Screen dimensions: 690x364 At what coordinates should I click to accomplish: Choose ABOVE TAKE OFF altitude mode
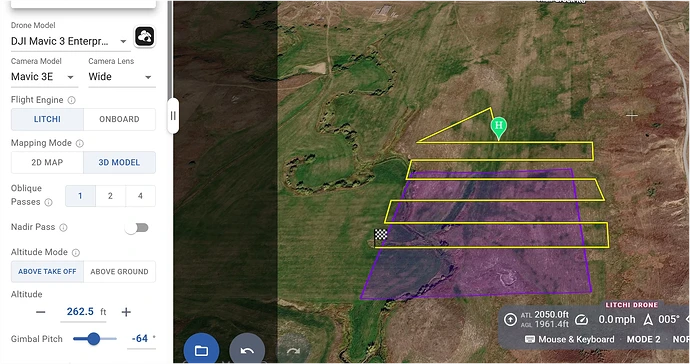47,272
